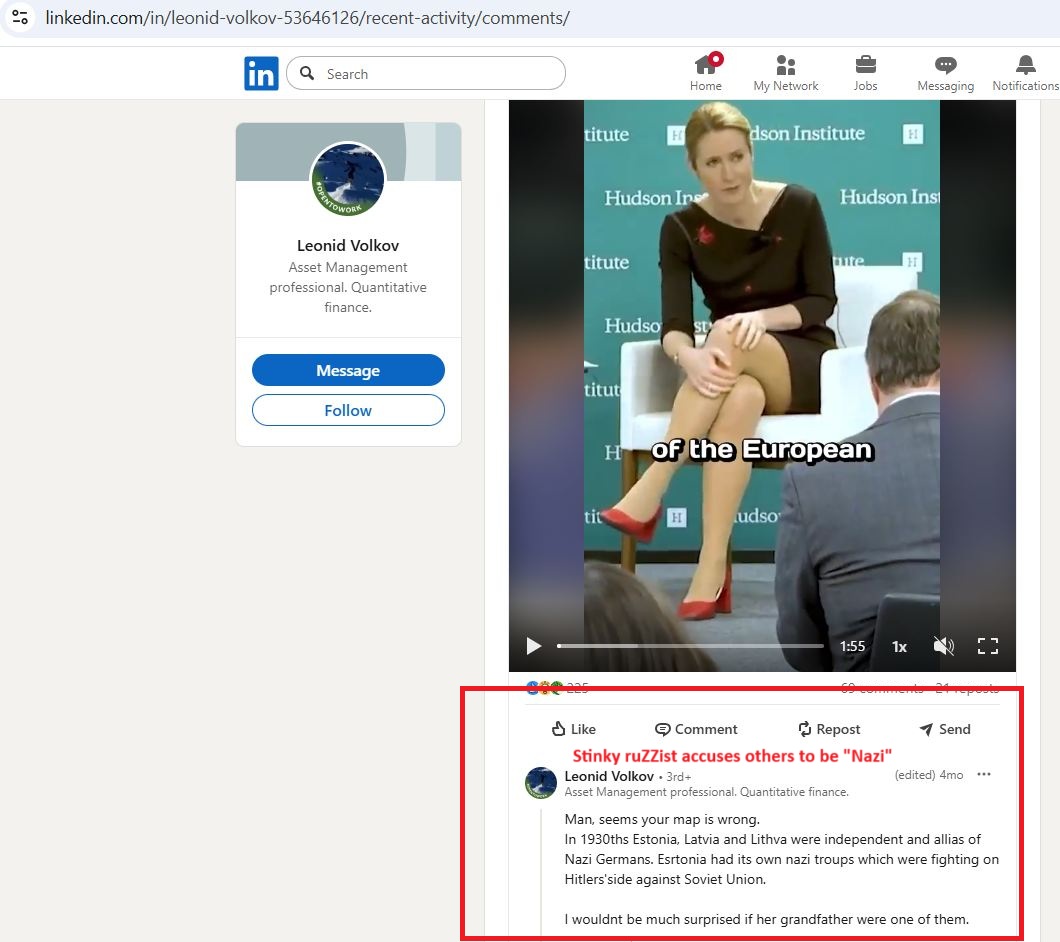Like the post
Screen dimensions: 1060x942
coord(574,729)
